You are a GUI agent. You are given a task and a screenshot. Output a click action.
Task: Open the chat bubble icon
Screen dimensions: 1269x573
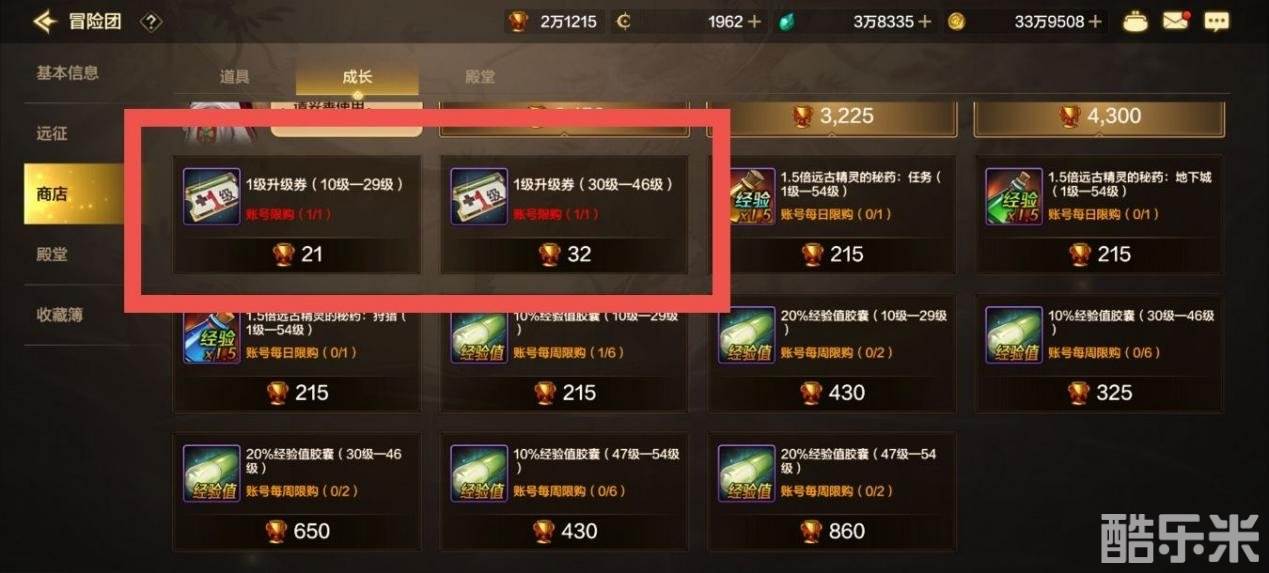click(x=1216, y=21)
